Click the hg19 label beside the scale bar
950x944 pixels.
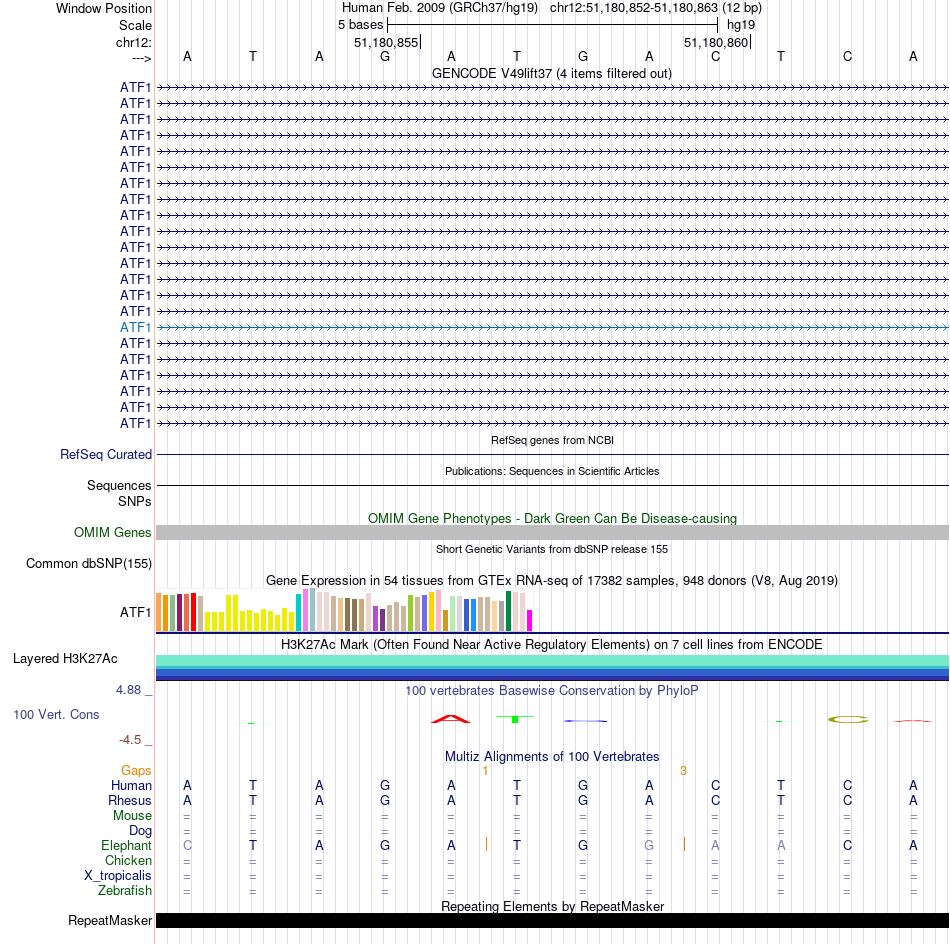741,25
